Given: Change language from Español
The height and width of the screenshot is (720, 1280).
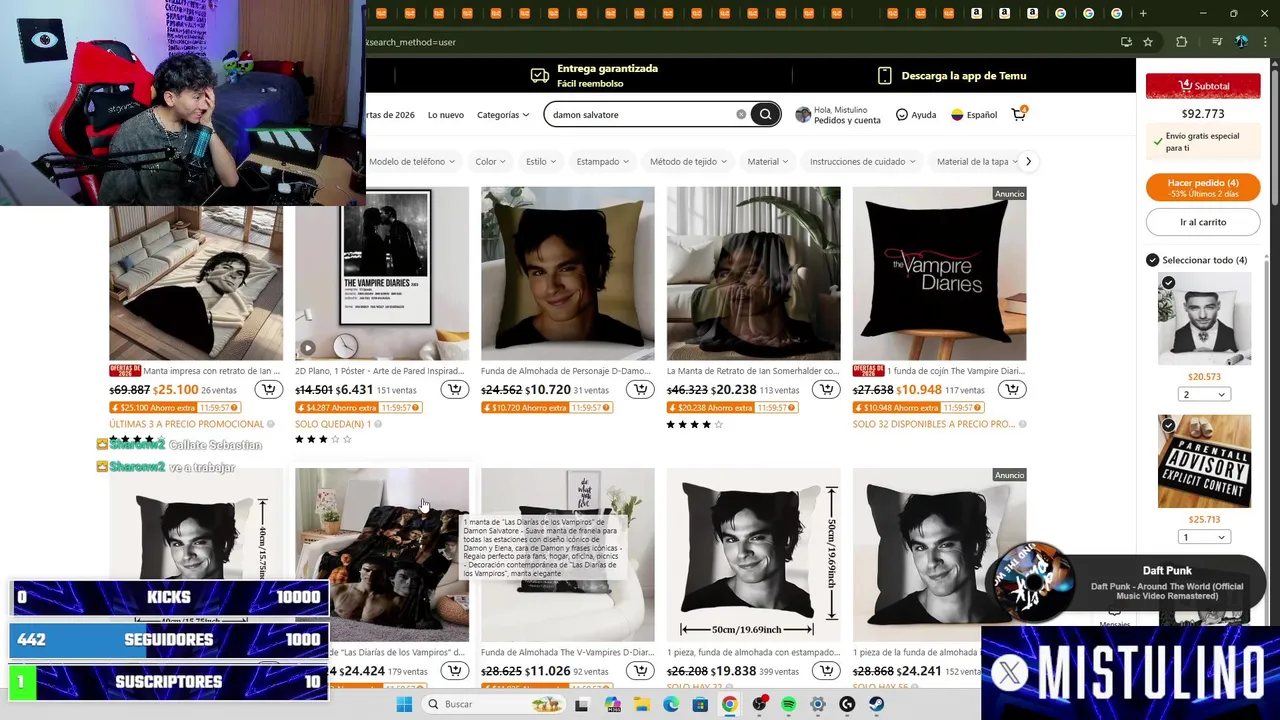Looking at the screenshot, I should point(974,114).
